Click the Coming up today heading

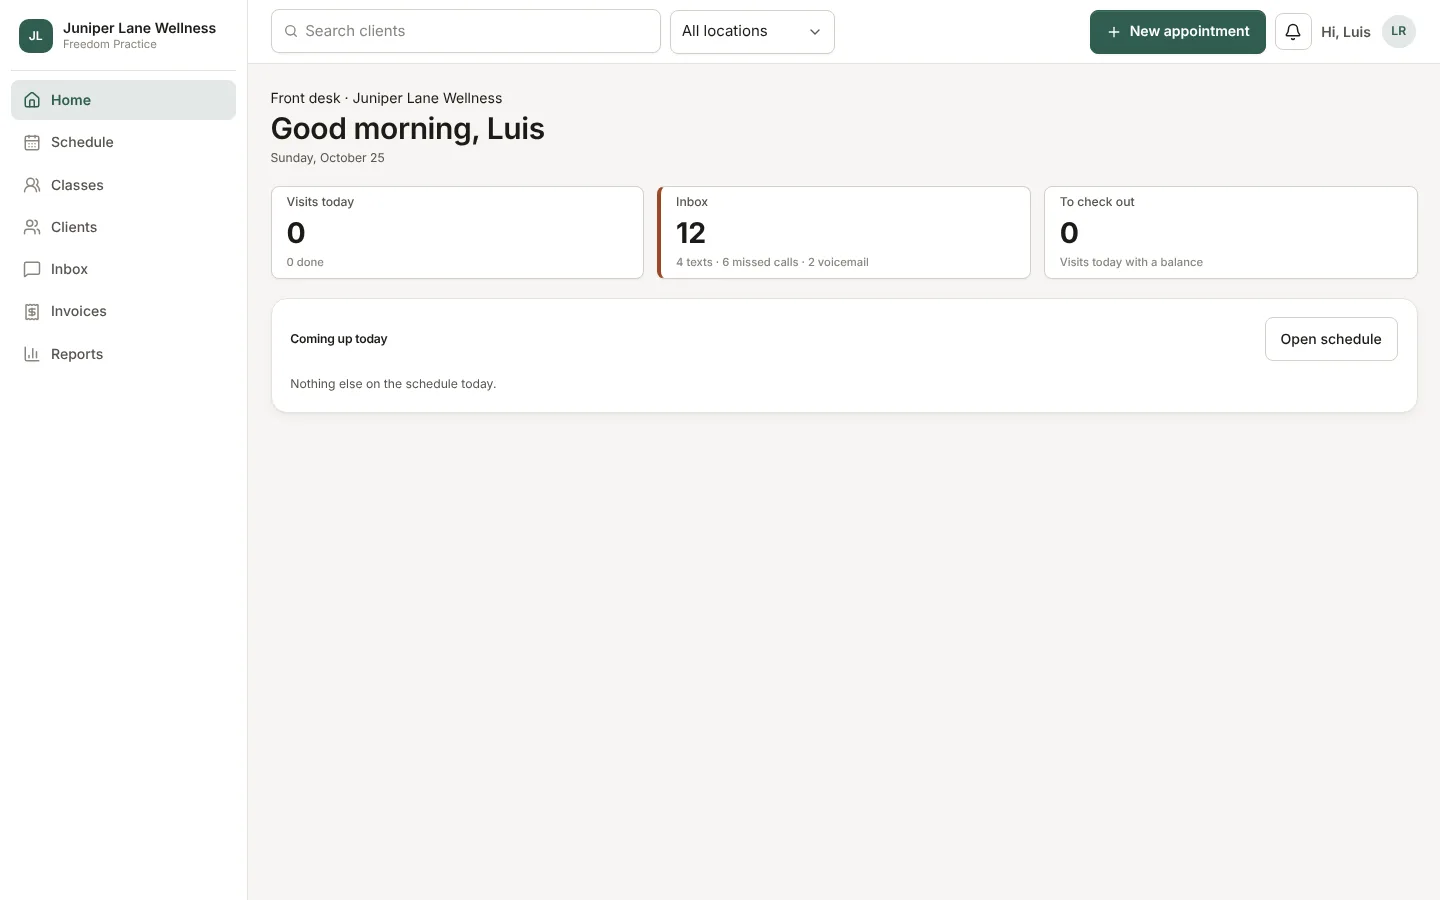tap(339, 339)
